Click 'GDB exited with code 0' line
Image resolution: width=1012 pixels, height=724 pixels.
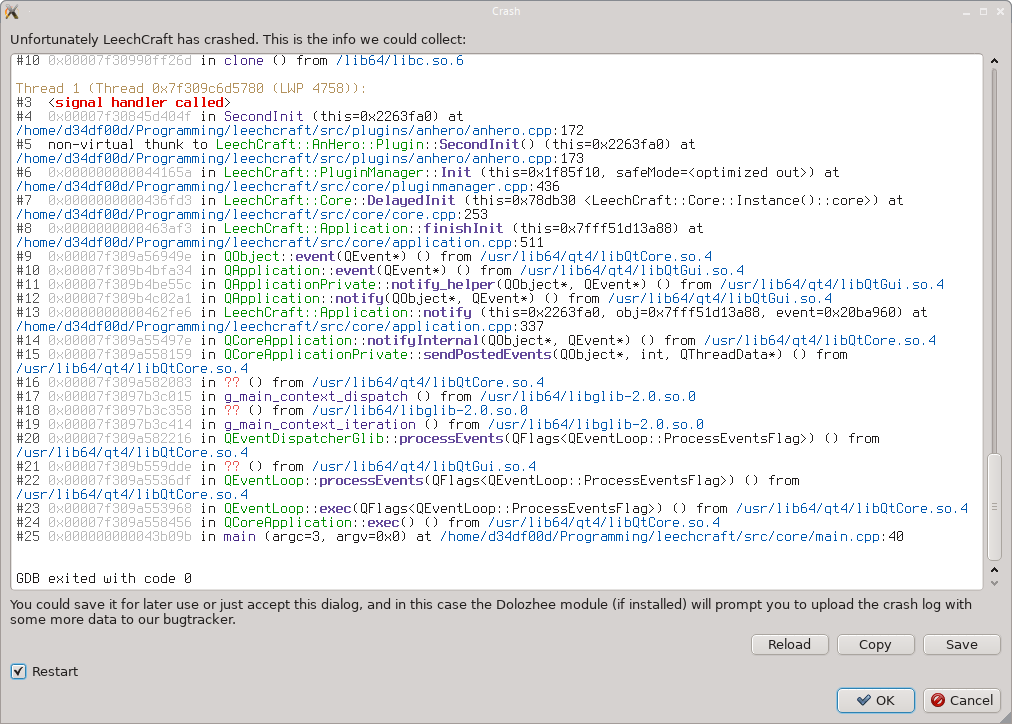click(104, 579)
